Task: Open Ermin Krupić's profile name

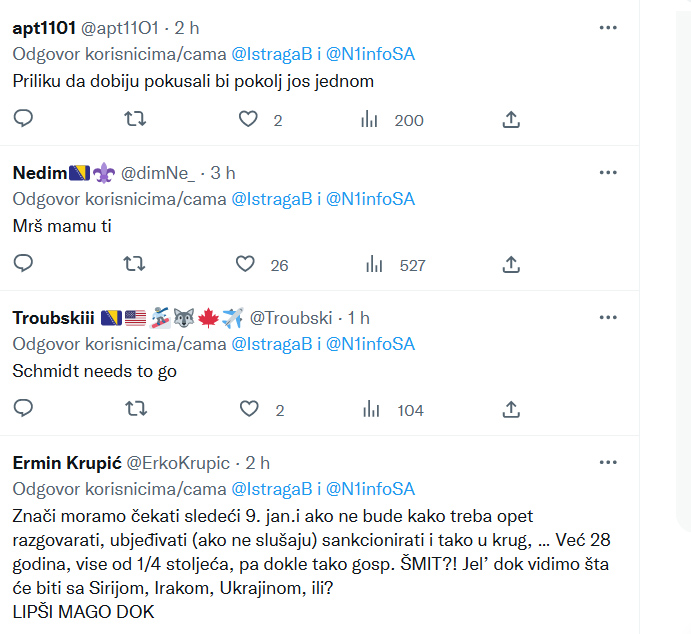Action: click(x=67, y=463)
